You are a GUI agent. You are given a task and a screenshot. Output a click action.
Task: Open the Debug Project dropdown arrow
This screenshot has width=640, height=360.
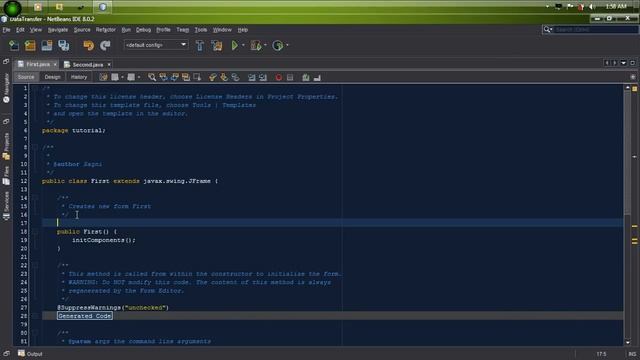[265, 45]
